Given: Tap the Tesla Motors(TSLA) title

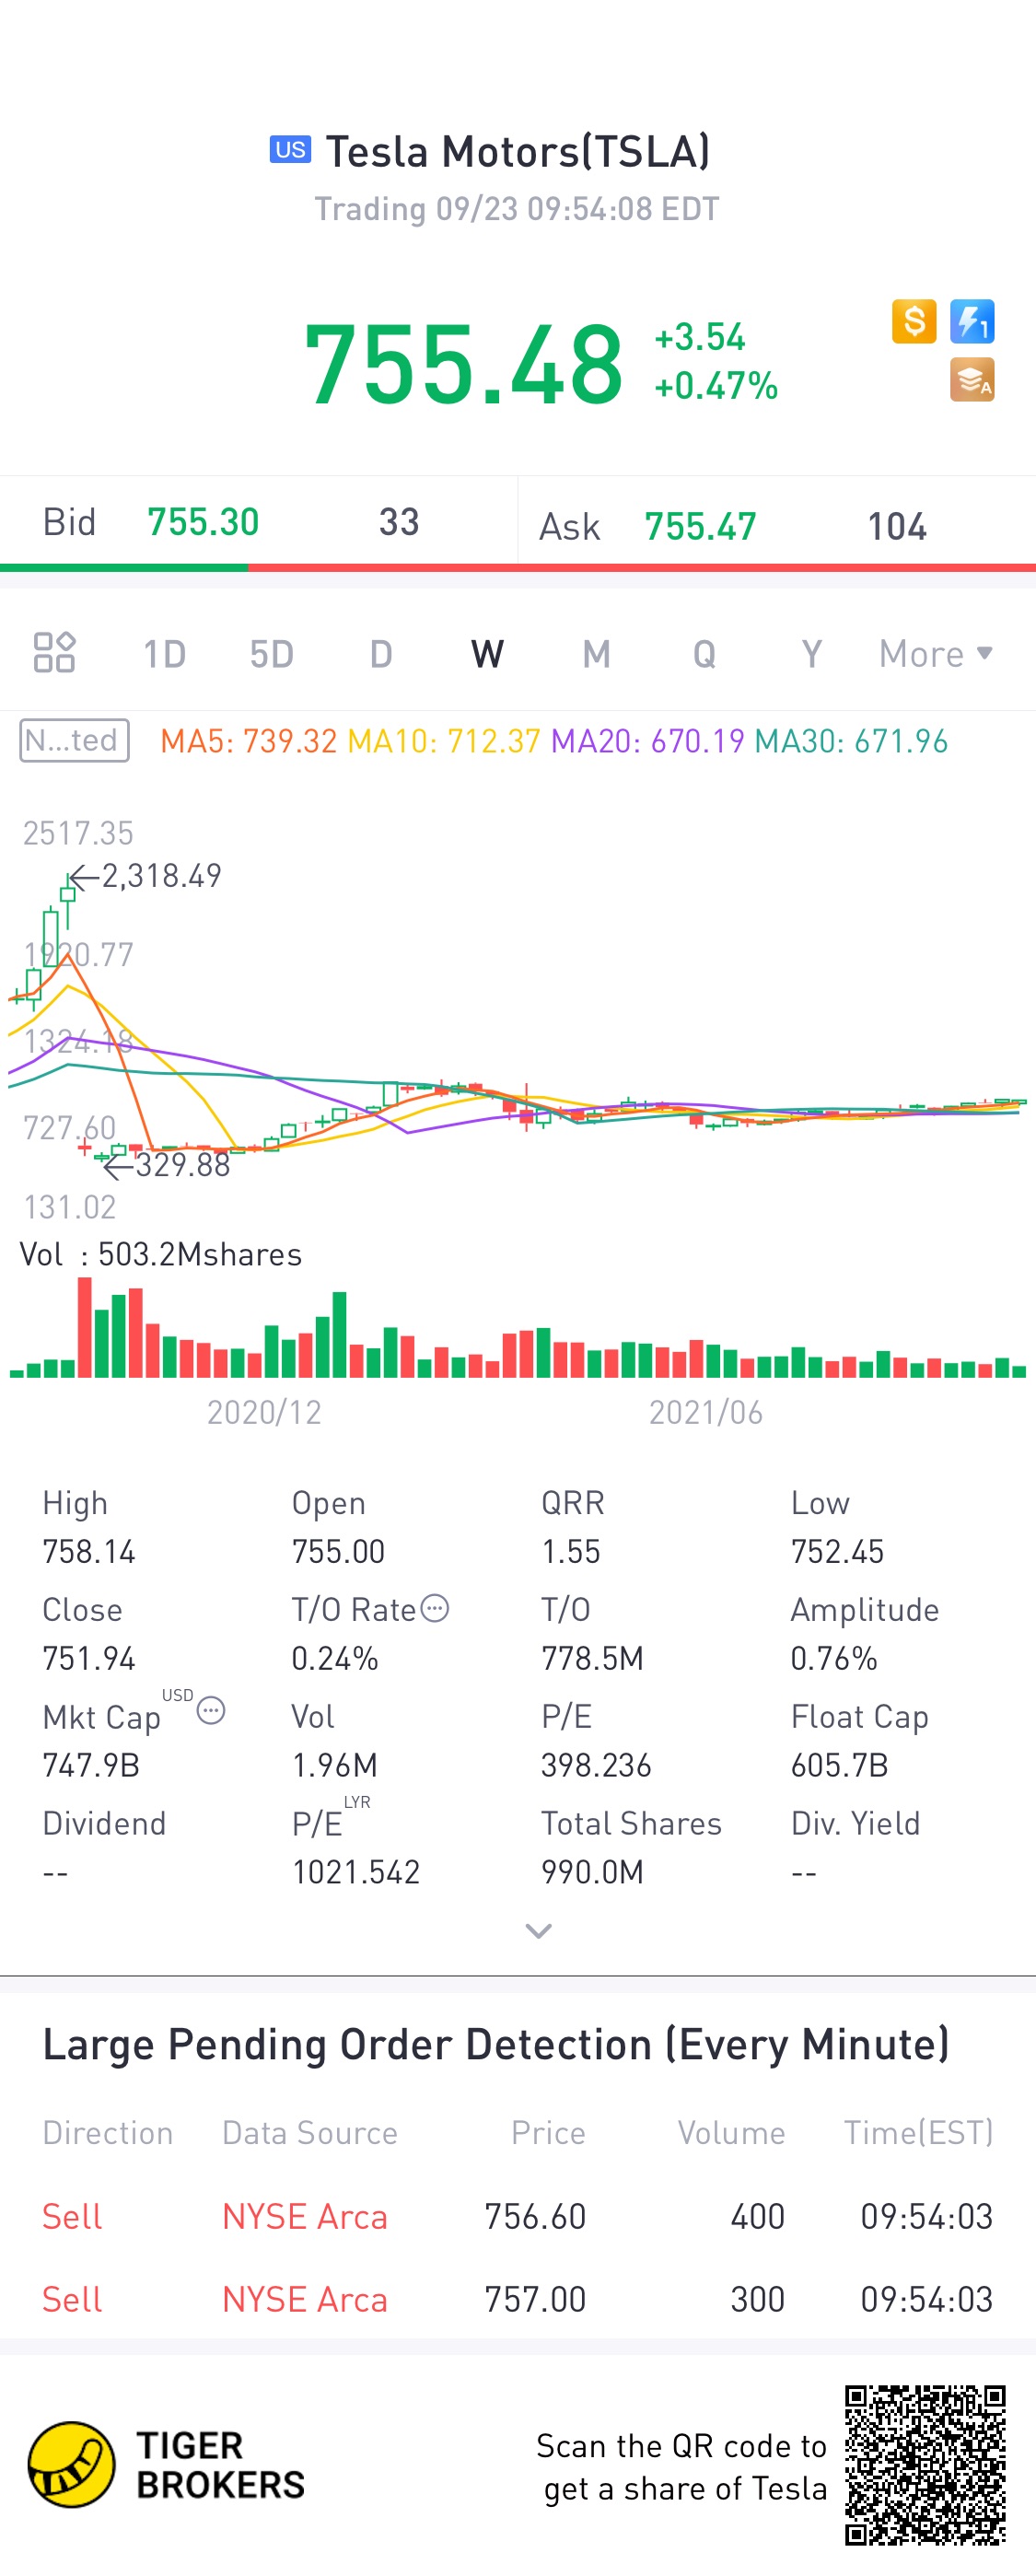Looking at the screenshot, I should (x=518, y=151).
